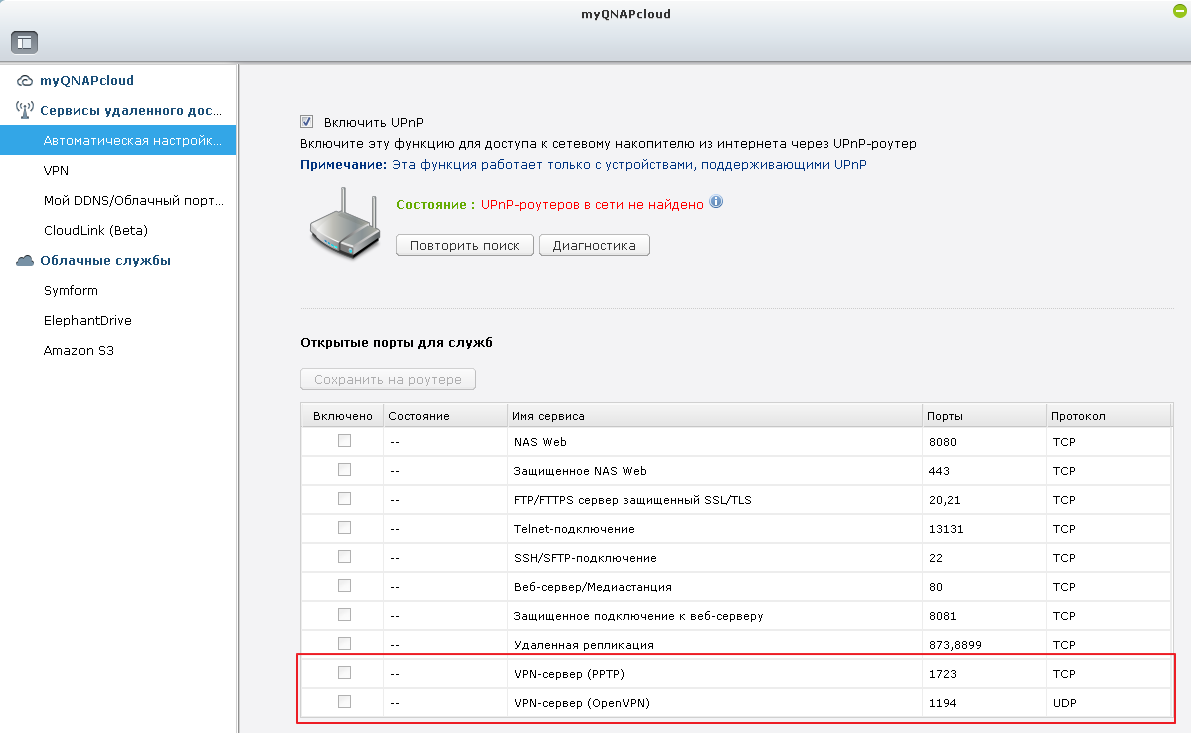The width and height of the screenshot is (1191, 733).
Task: Open VPN settings in sidebar
Action: tap(56, 170)
